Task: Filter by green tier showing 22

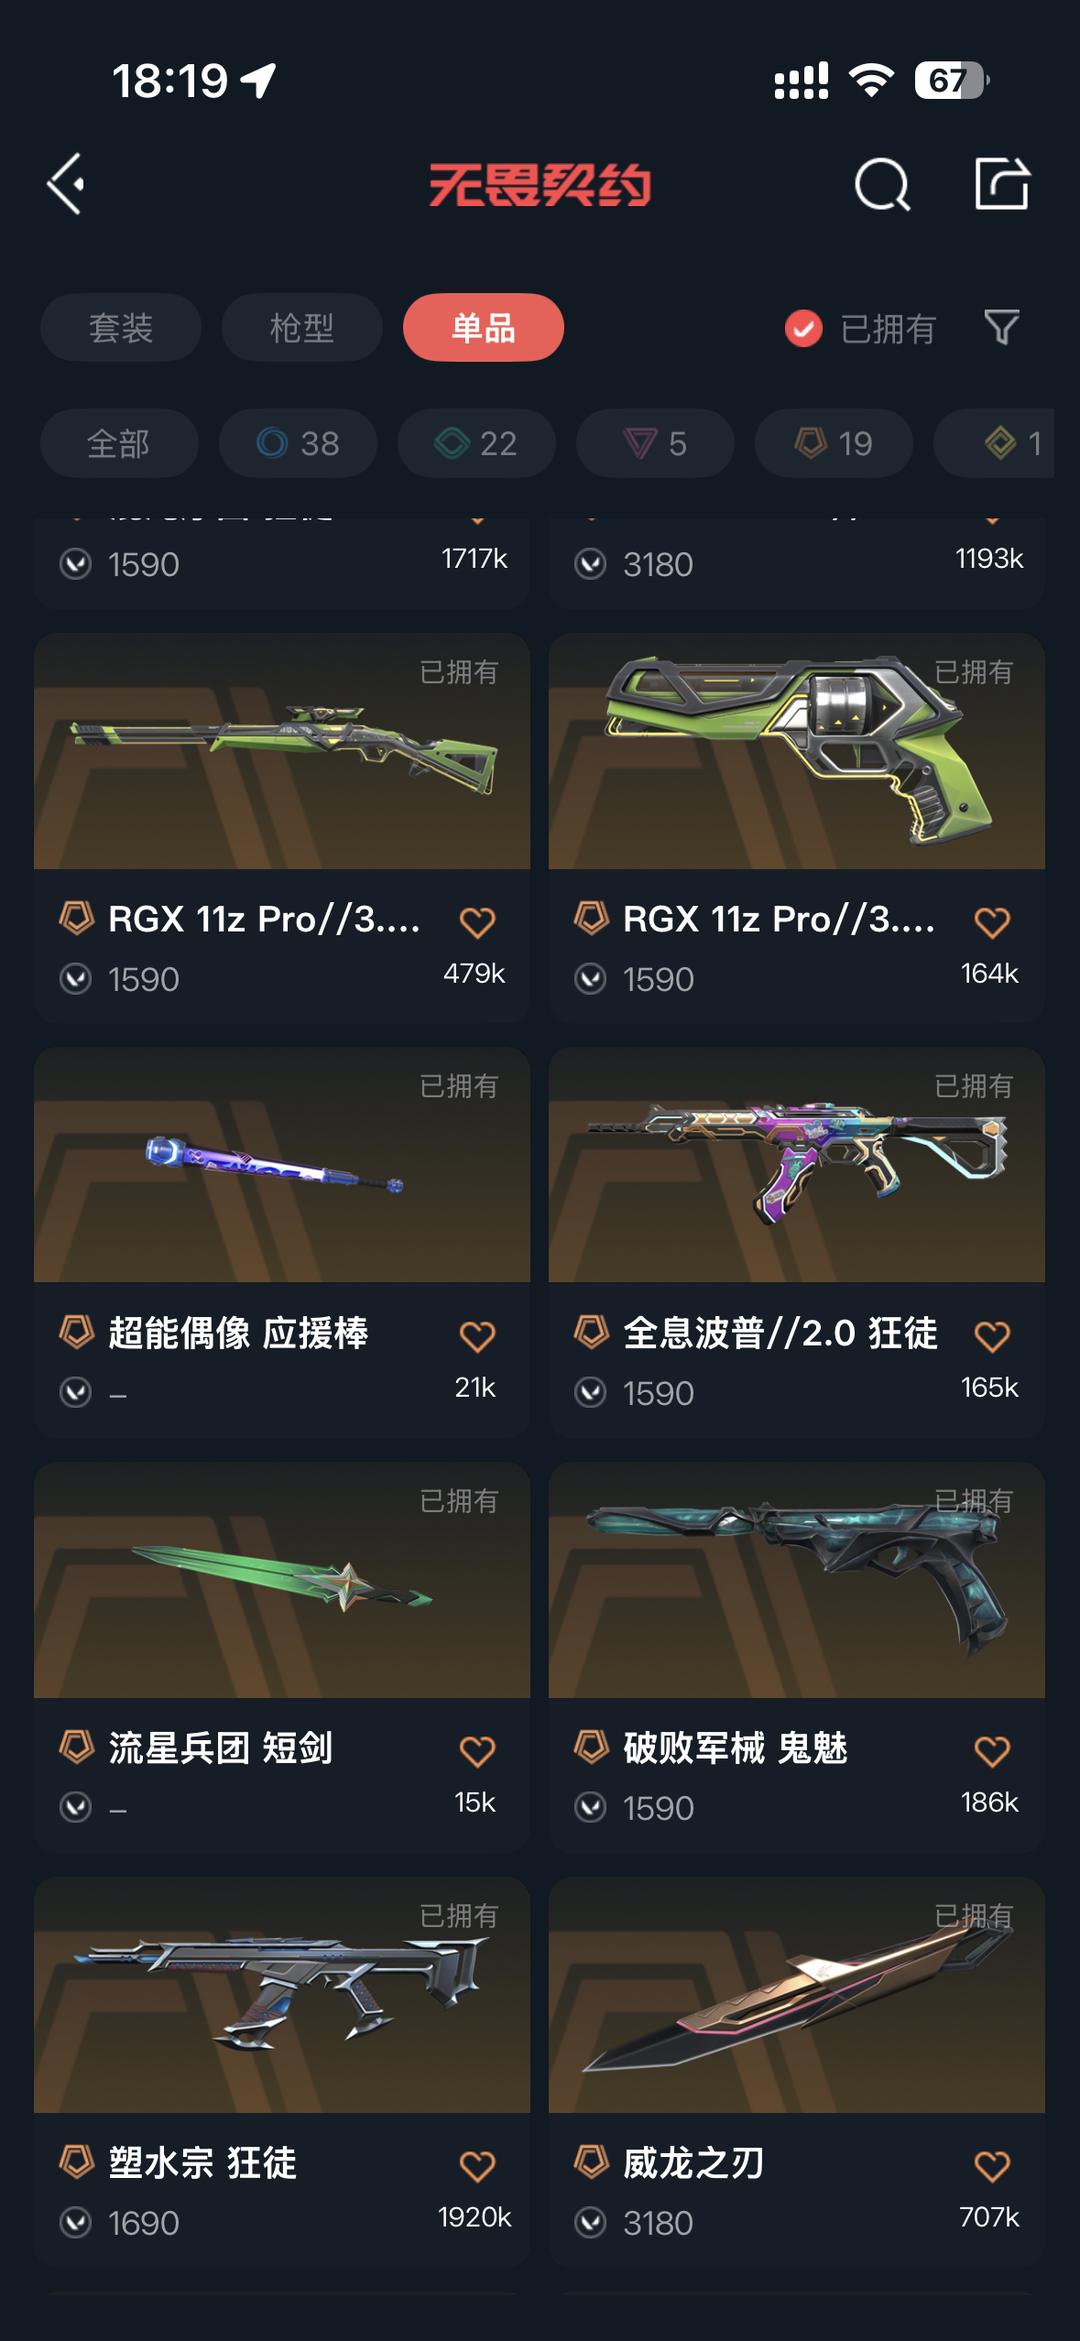Action: [x=476, y=443]
